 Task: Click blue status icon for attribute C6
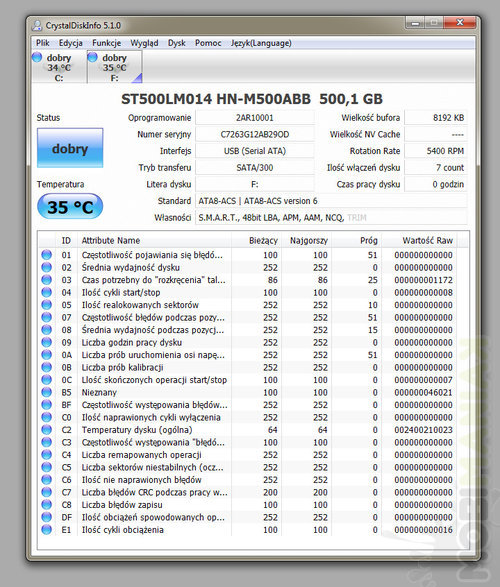47,480
